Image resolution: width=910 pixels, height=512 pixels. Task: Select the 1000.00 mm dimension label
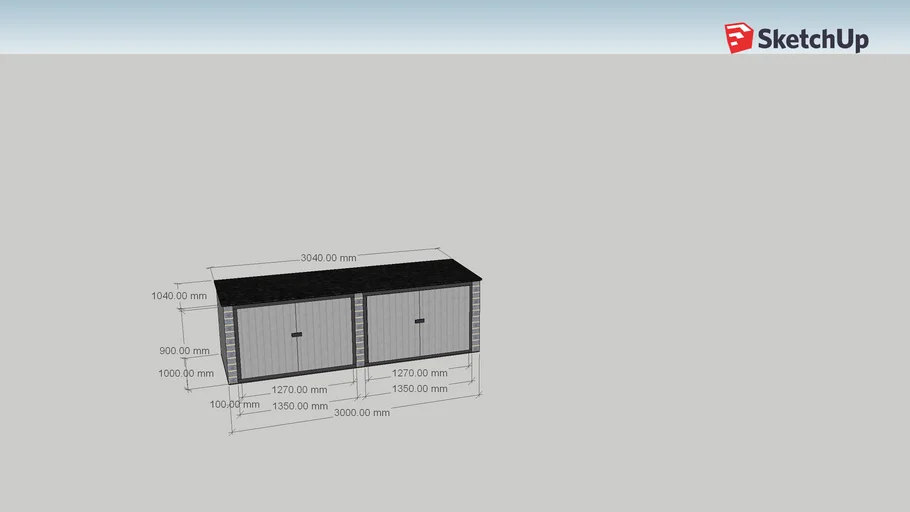coord(186,373)
